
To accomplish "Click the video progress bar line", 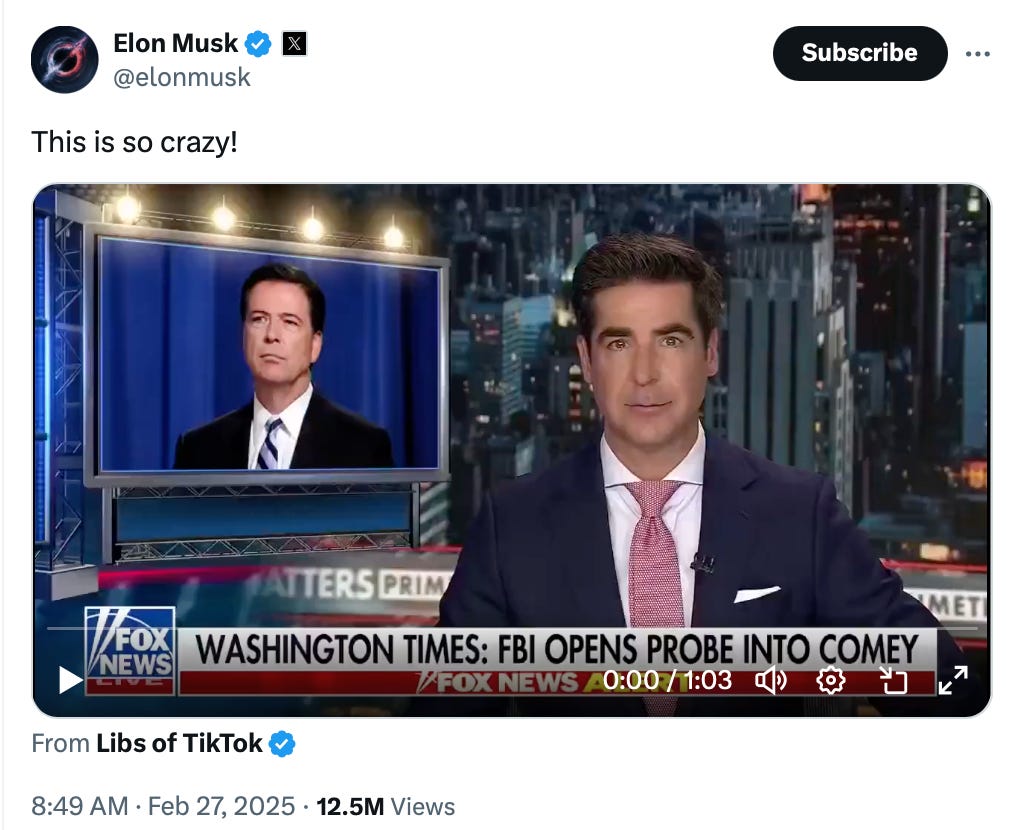I will [x=512, y=628].
